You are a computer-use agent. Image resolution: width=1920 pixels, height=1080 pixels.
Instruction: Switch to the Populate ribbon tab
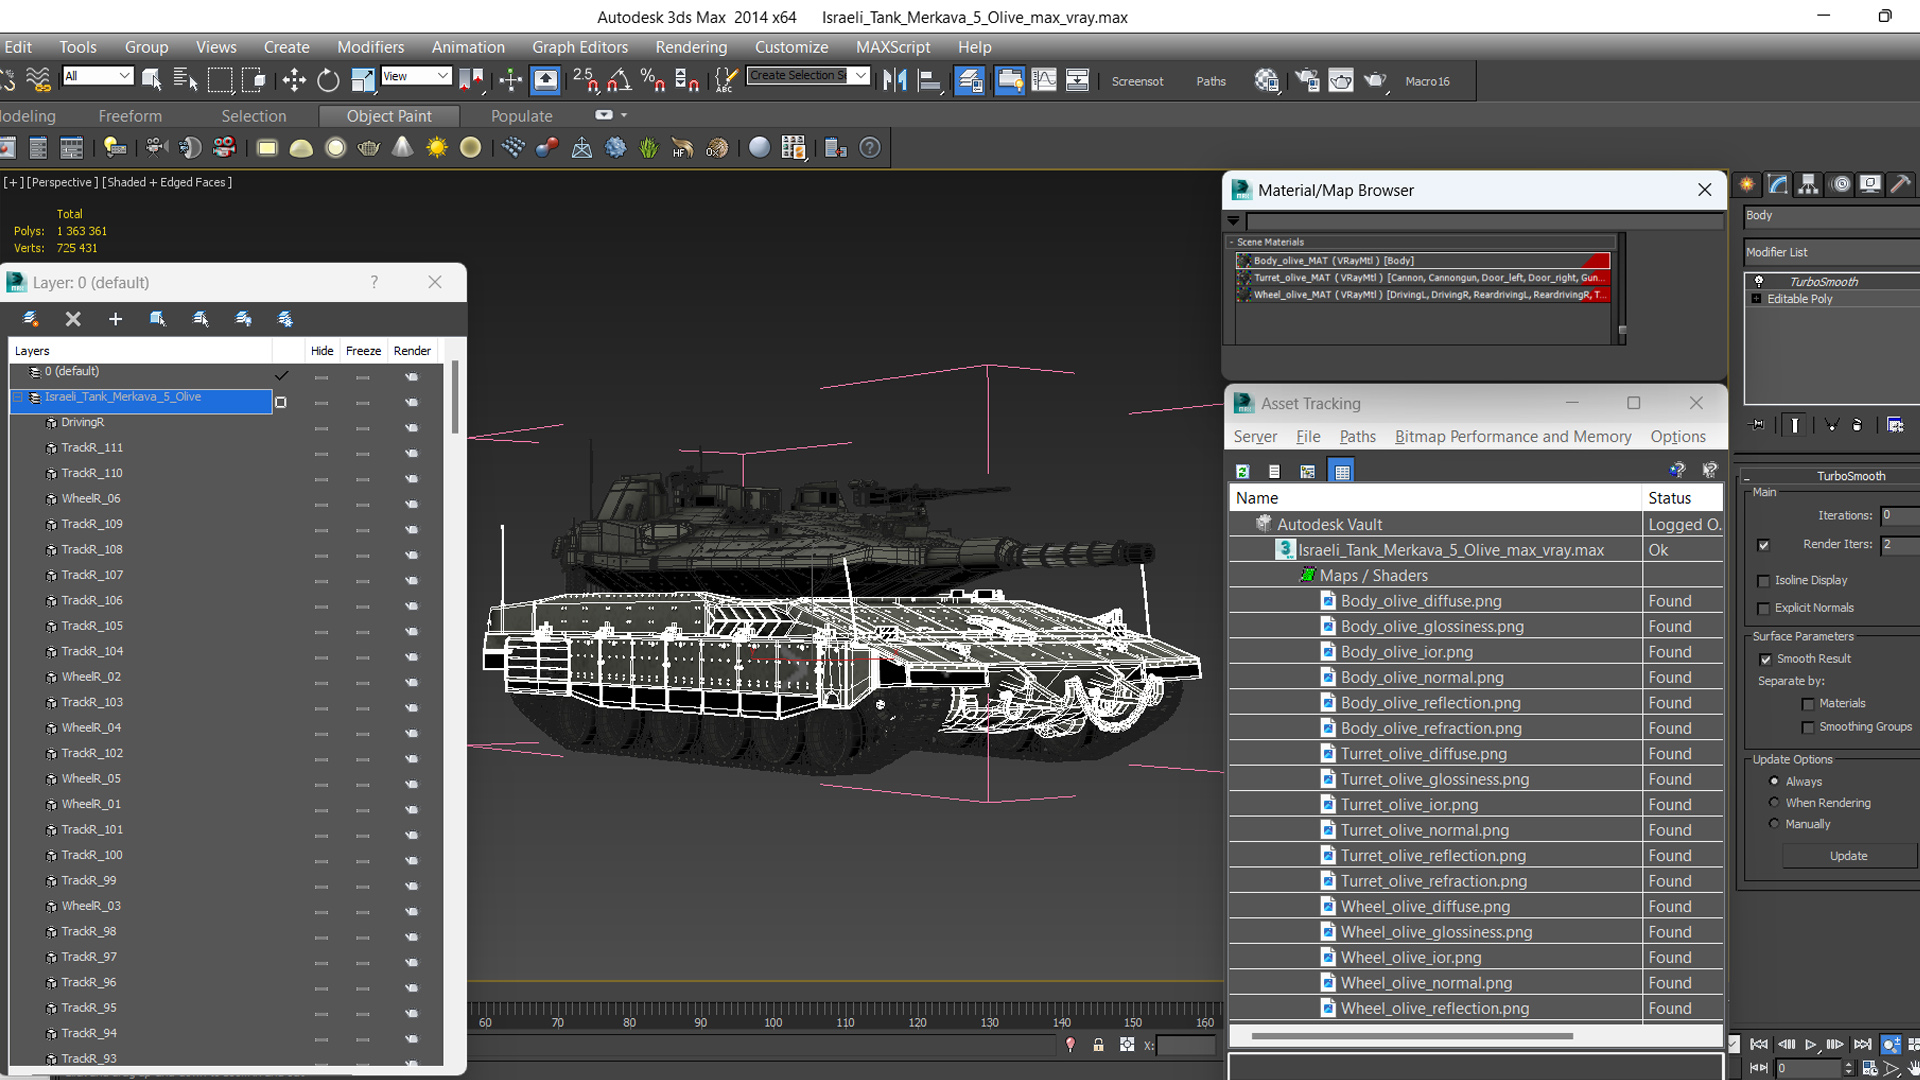521,116
